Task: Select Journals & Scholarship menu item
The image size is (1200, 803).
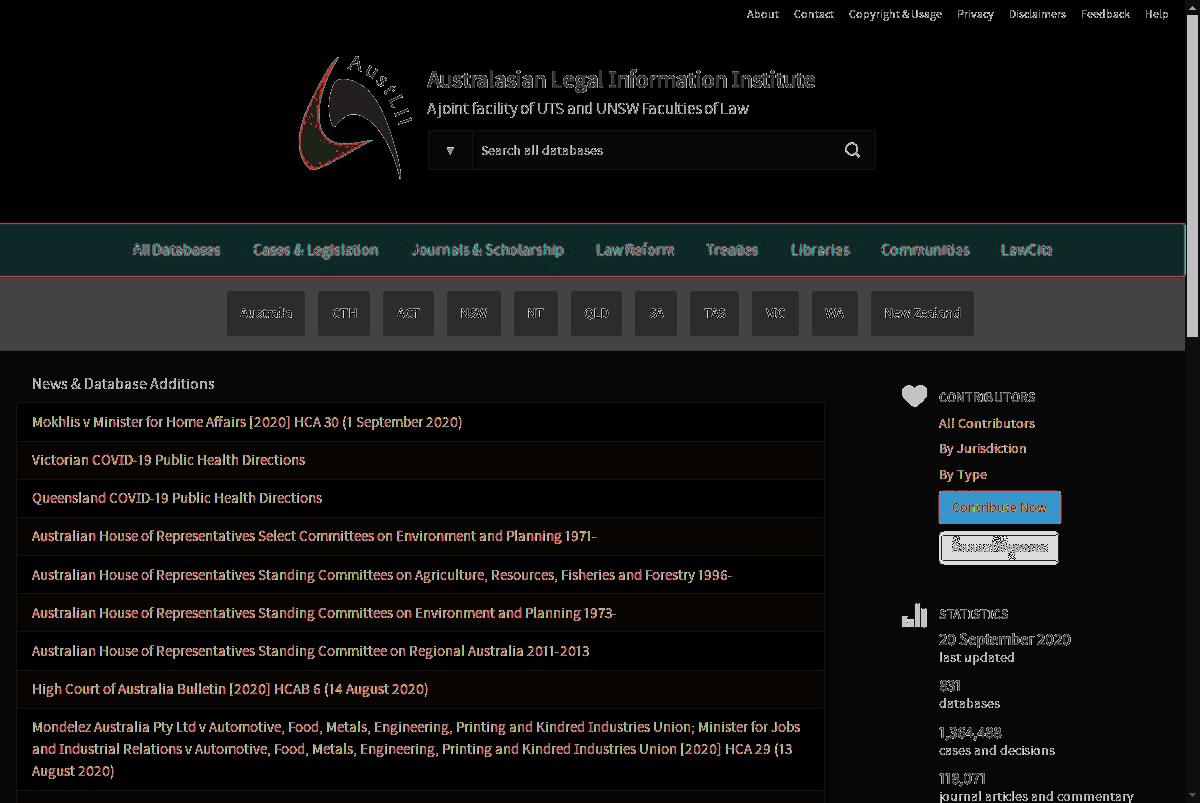Action: [487, 250]
